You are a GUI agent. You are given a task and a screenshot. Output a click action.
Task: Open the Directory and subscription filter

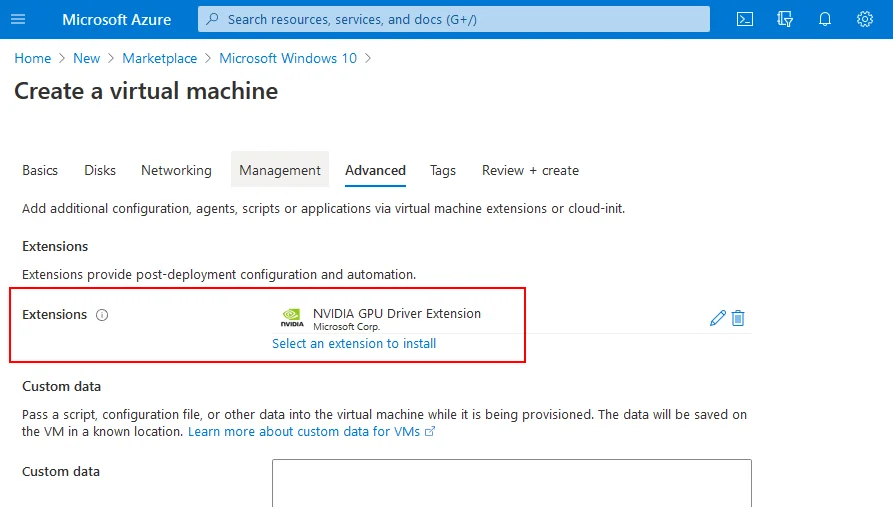tap(785, 19)
